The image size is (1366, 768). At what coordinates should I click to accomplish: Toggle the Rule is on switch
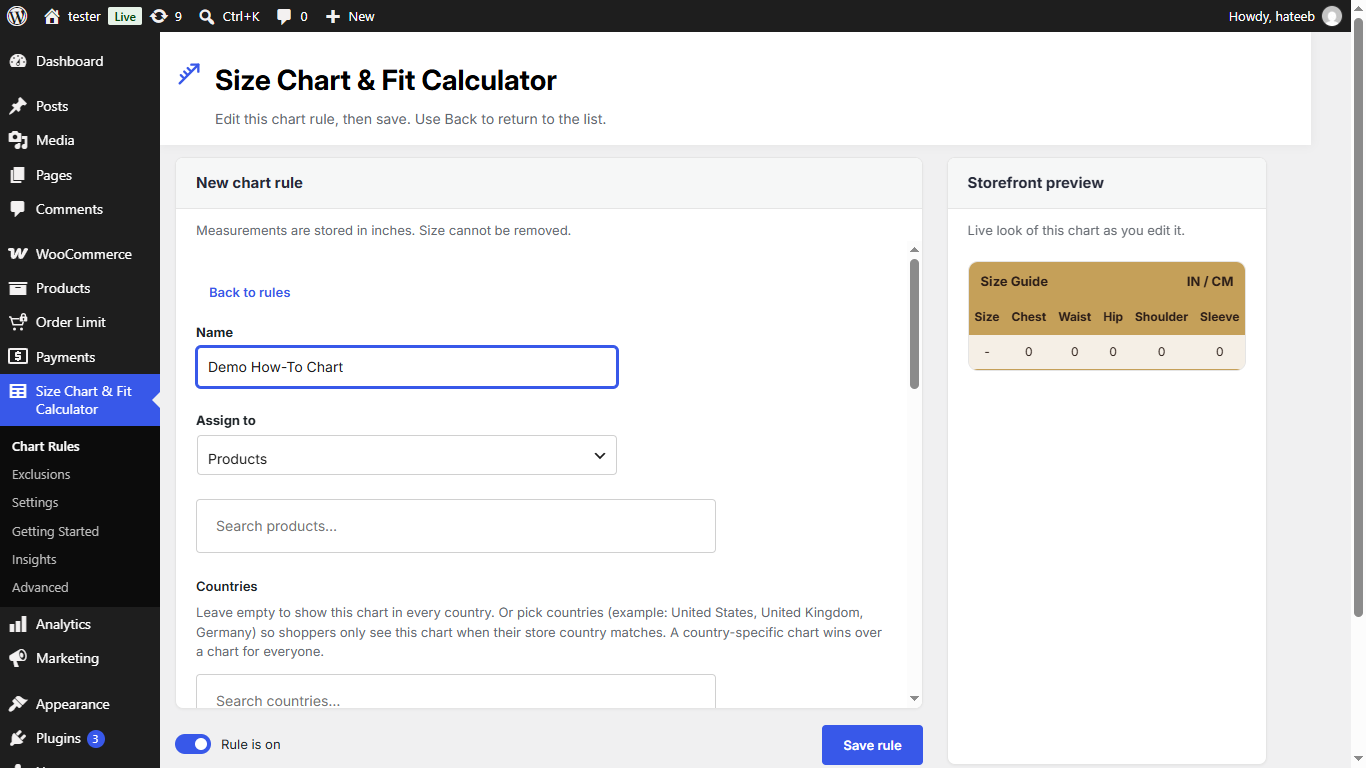click(193, 744)
